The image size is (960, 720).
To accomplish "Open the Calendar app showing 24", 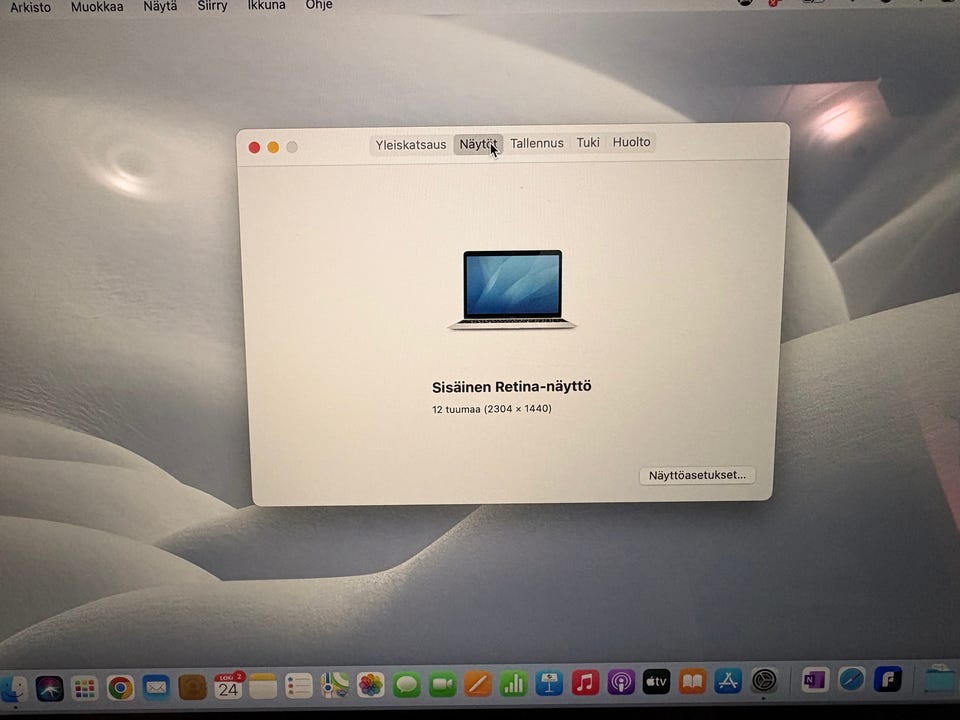I will tap(228, 686).
